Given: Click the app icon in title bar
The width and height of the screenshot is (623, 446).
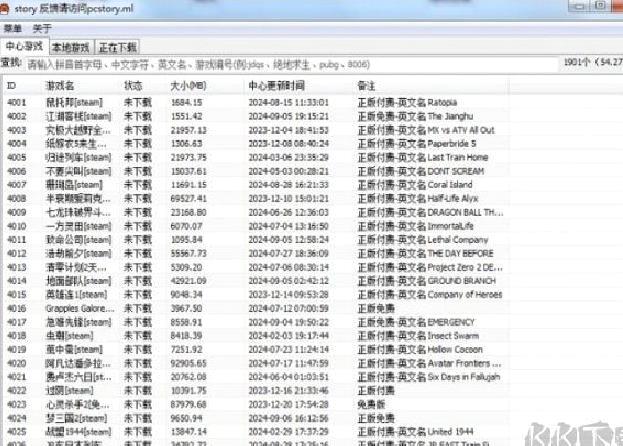Looking at the screenshot, I should coord(4,9).
